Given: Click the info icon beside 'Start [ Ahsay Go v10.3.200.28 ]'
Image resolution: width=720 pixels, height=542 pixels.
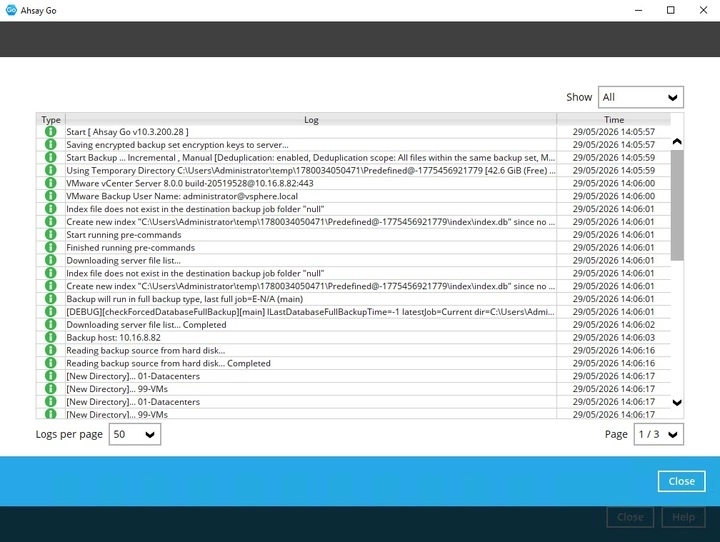Looking at the screenshot, I should 51,132.
